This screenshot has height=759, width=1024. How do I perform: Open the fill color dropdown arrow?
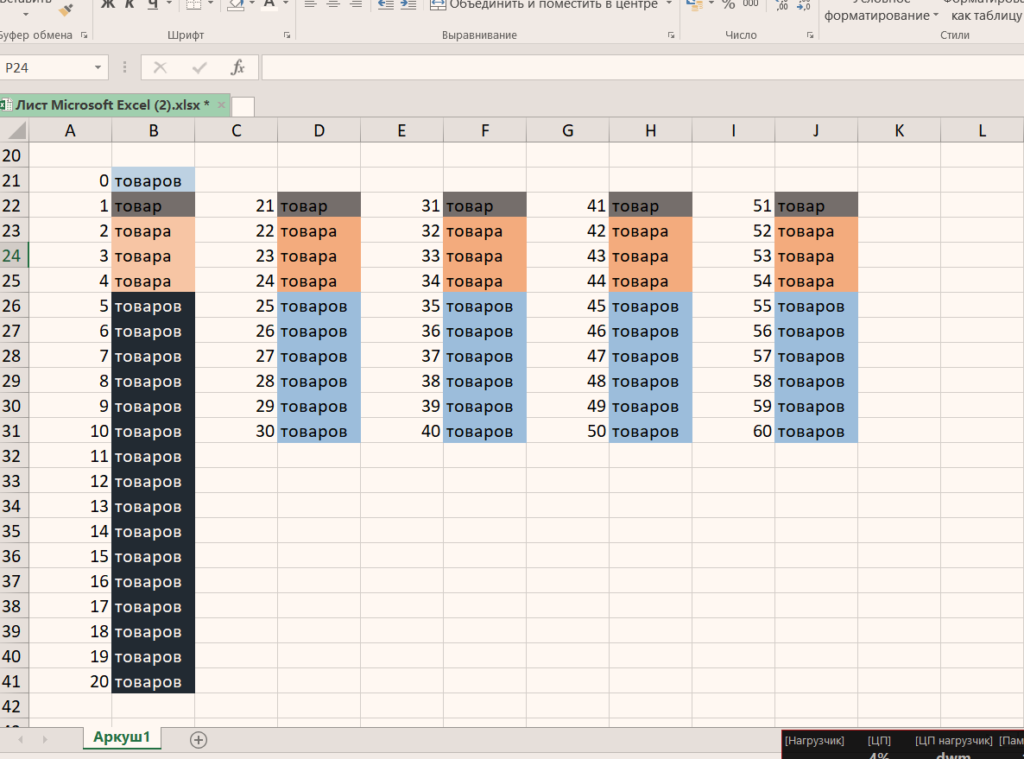point(252,4)
